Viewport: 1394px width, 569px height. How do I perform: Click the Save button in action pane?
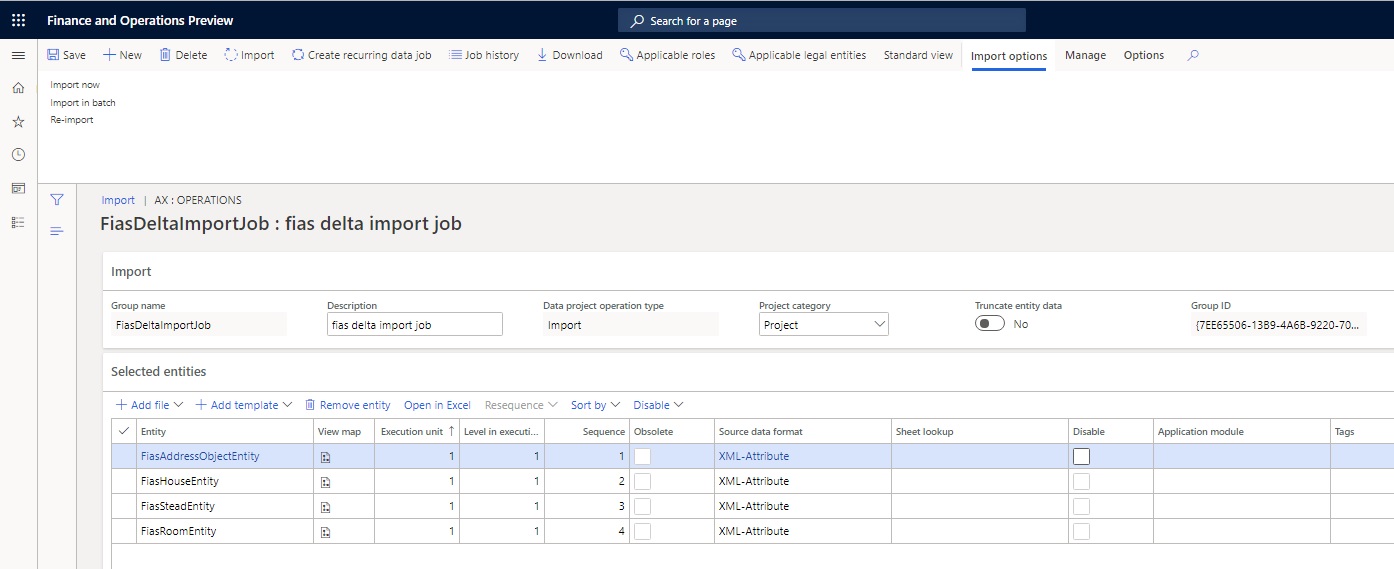[x=66, y=55]
